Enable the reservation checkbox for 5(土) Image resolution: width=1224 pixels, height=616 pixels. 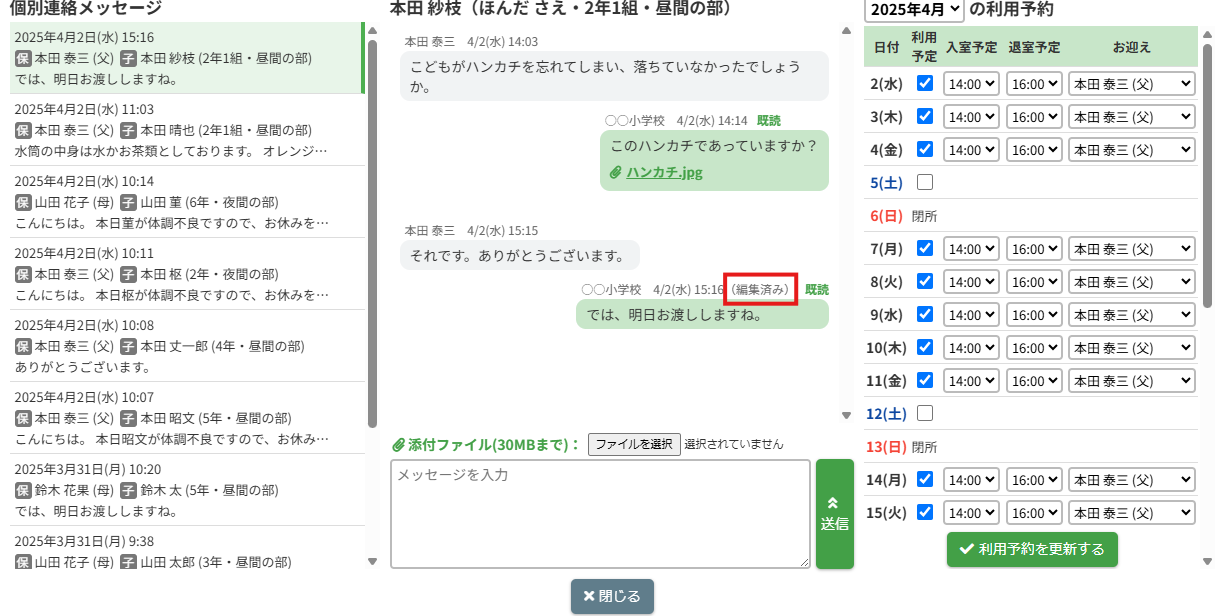pos(925,182)
